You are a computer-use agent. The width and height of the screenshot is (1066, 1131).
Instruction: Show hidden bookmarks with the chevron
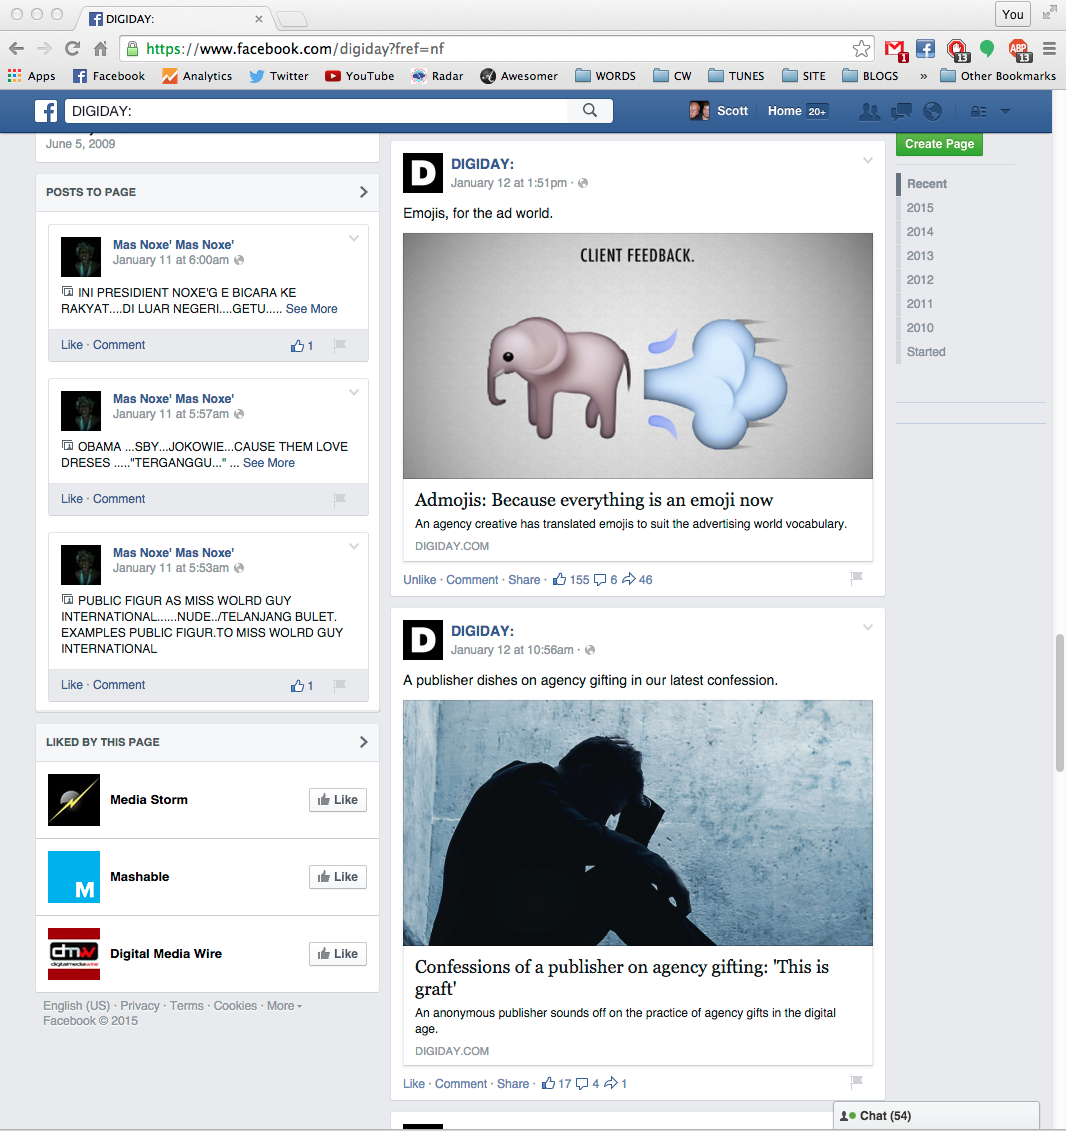click(923, 76)
